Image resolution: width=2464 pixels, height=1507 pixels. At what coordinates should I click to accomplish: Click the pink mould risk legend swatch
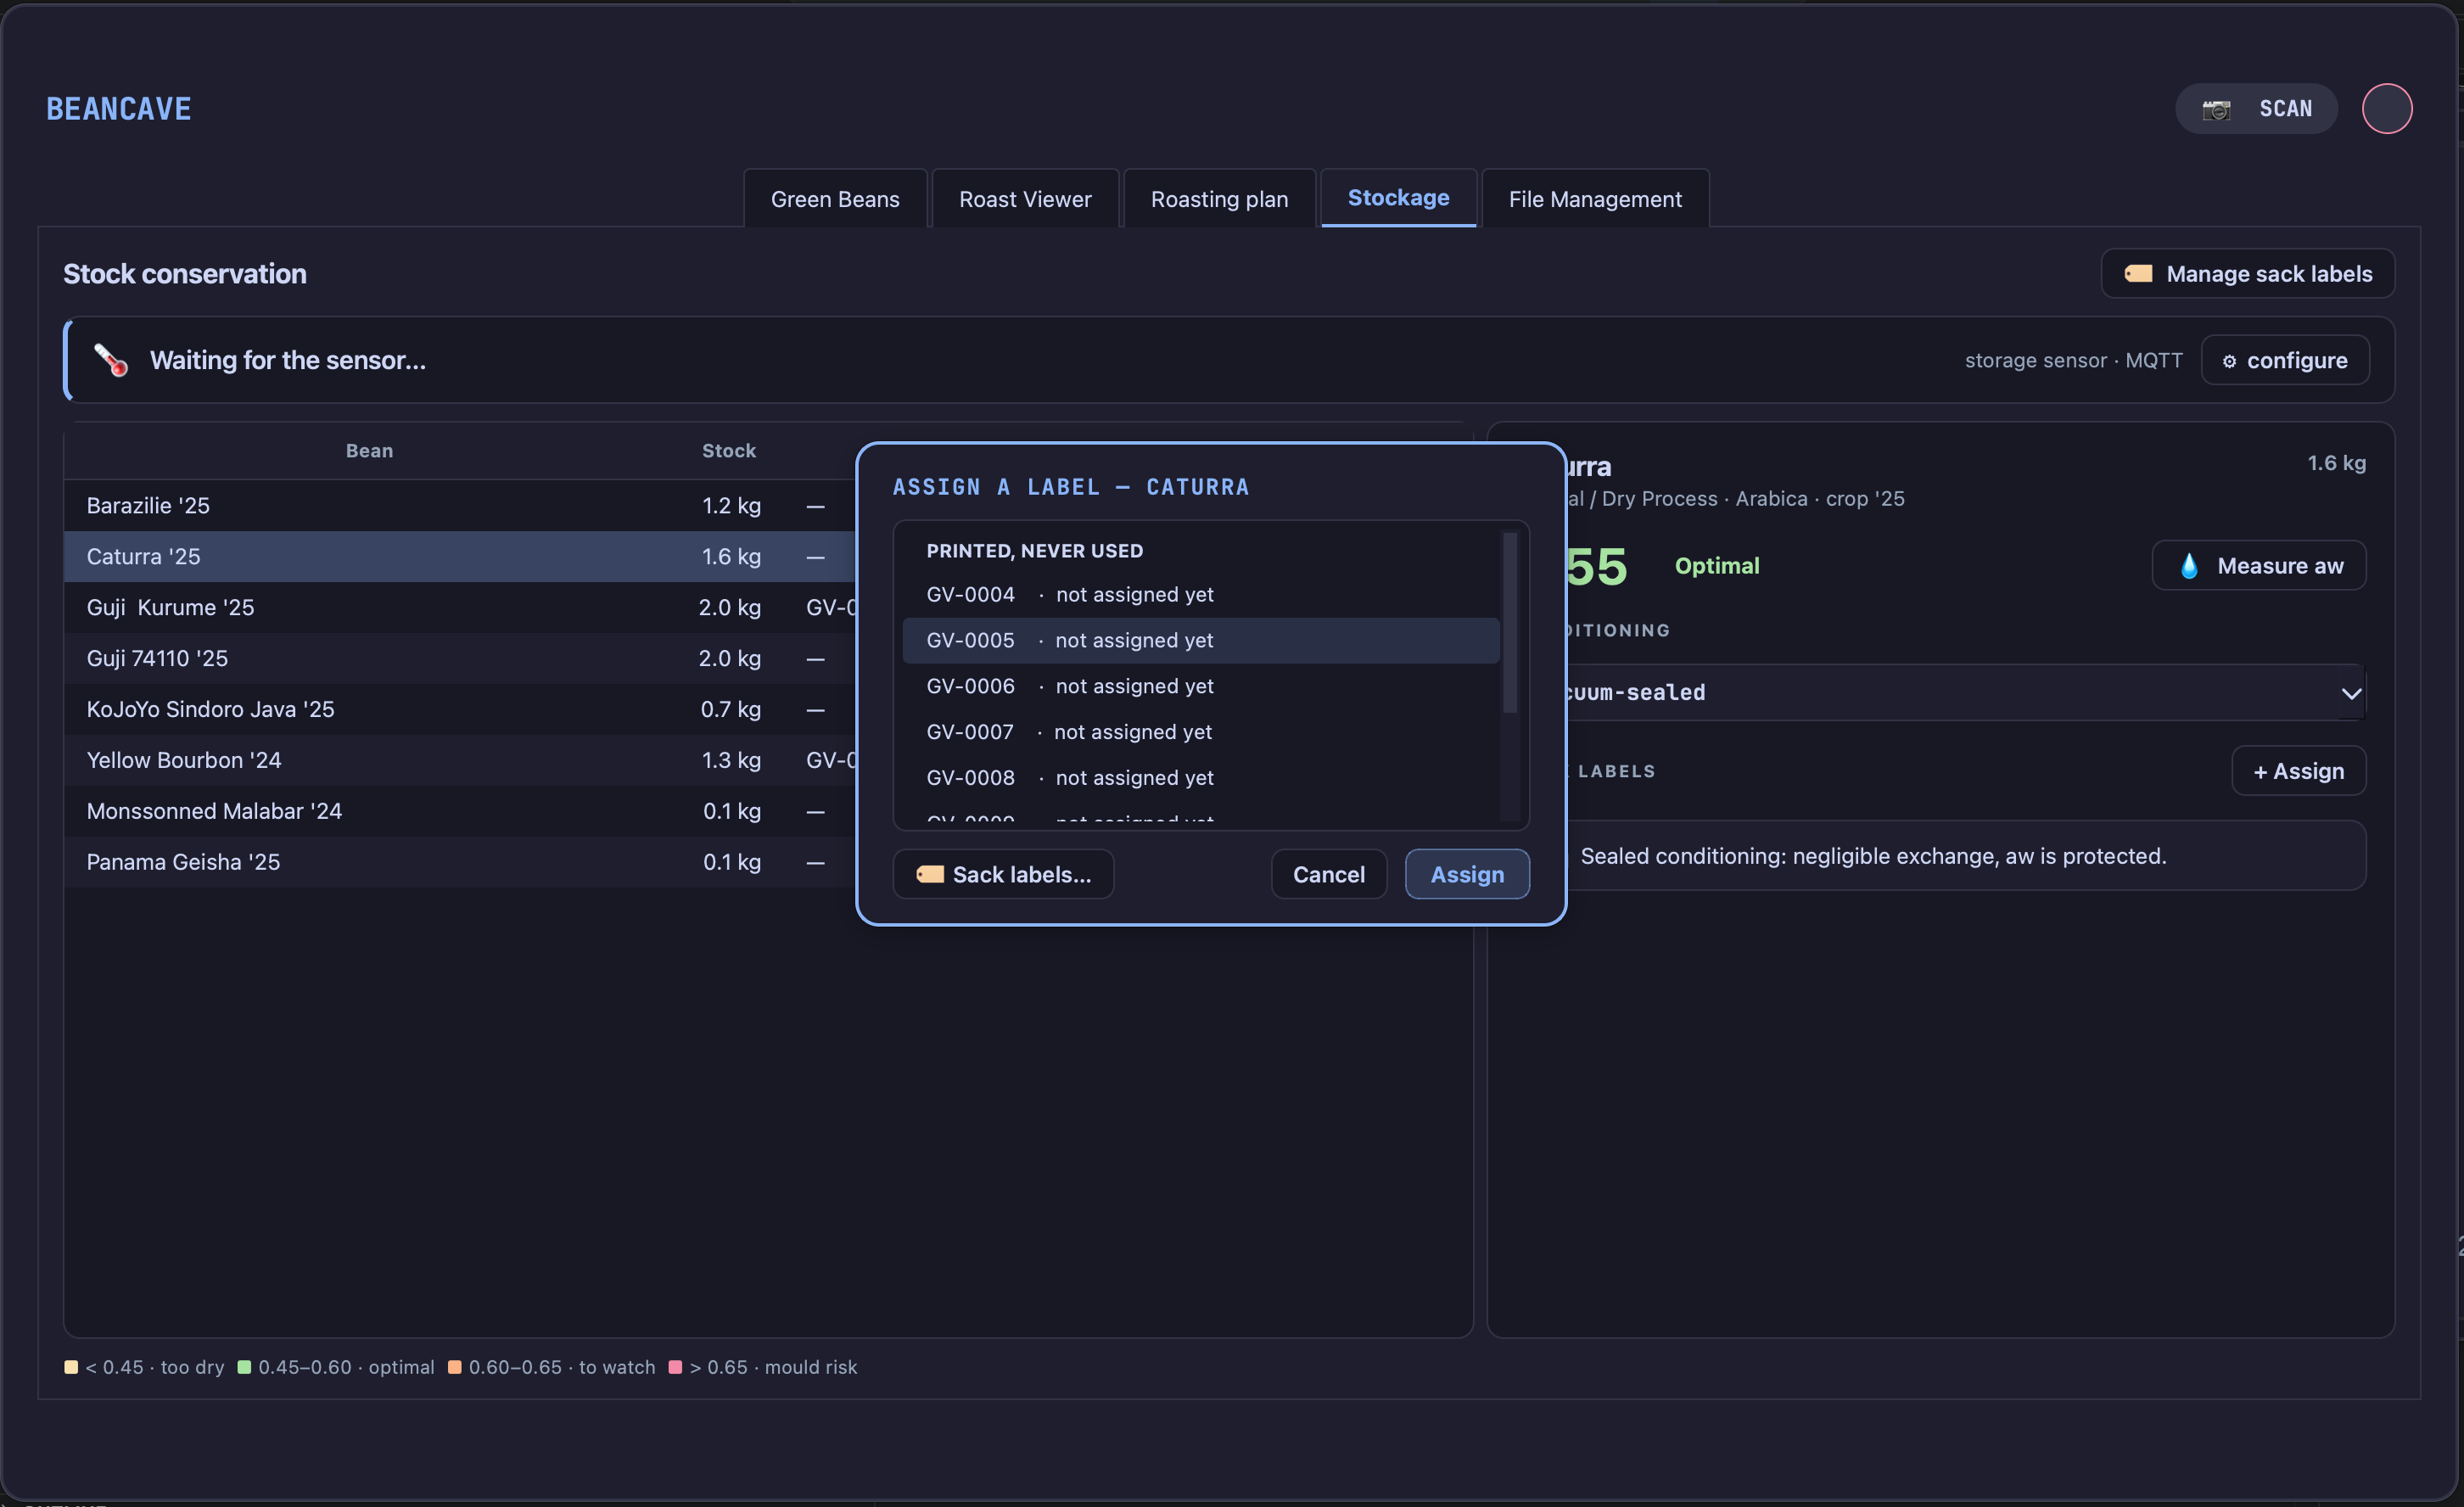[x=675, y=1367]
